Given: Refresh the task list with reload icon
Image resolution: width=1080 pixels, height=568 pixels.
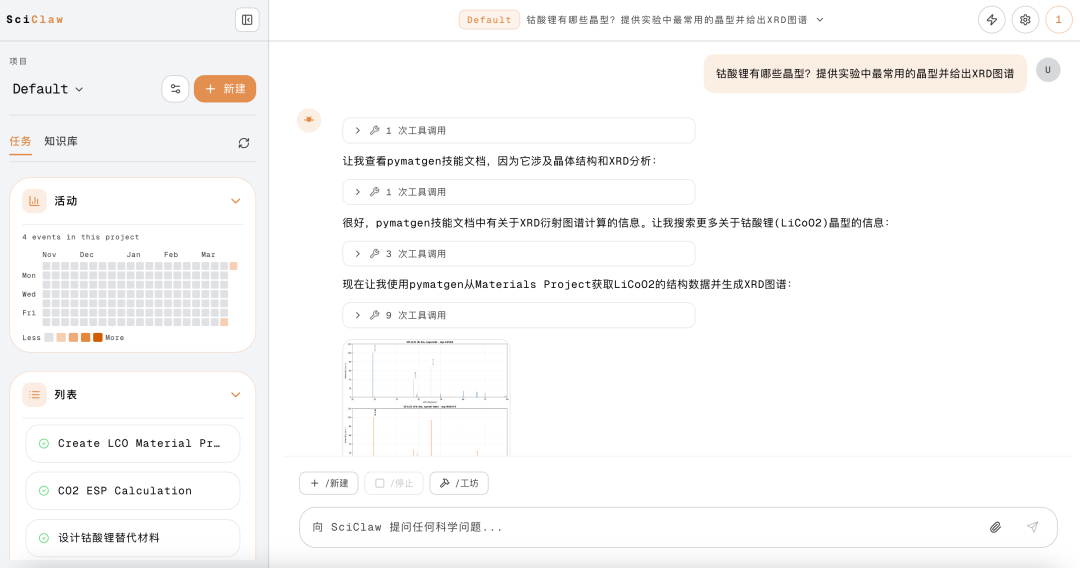Looking at the screenshot, I should pyautogui.click(x=244, y=143).
